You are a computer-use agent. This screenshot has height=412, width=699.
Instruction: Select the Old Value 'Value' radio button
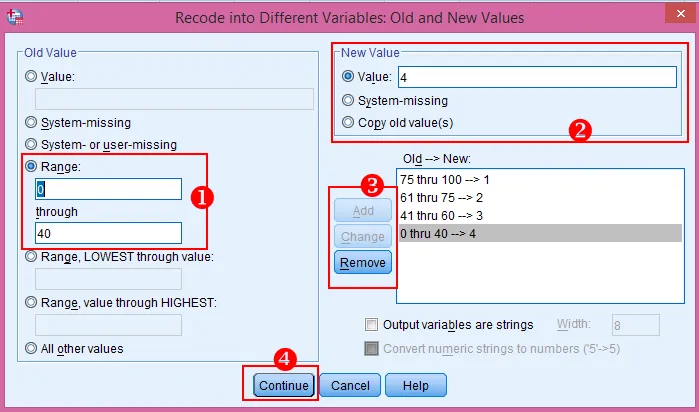tap(33, 75)
